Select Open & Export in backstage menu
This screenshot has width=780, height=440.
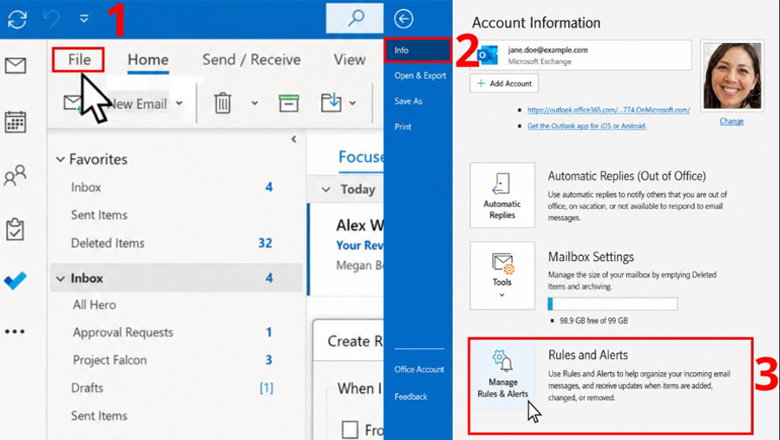coord(418,76)
